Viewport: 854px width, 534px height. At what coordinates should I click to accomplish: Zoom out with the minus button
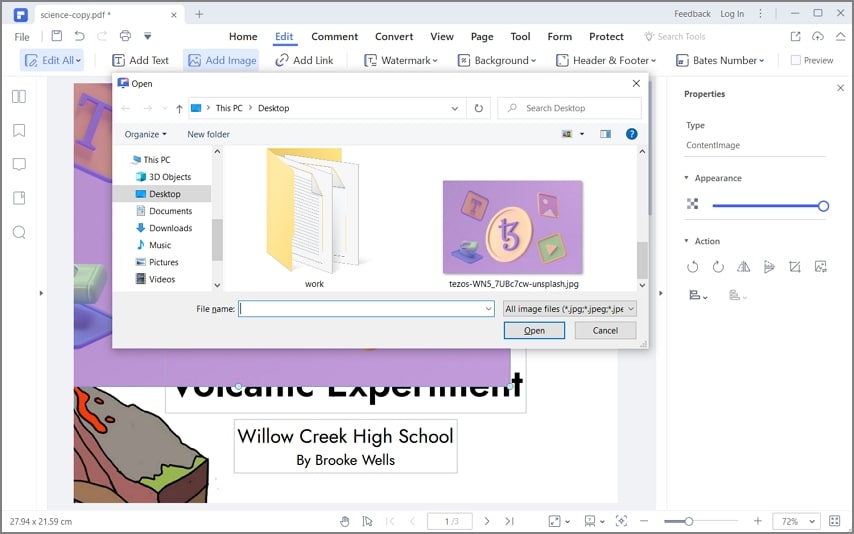click(x=644, y=521)
